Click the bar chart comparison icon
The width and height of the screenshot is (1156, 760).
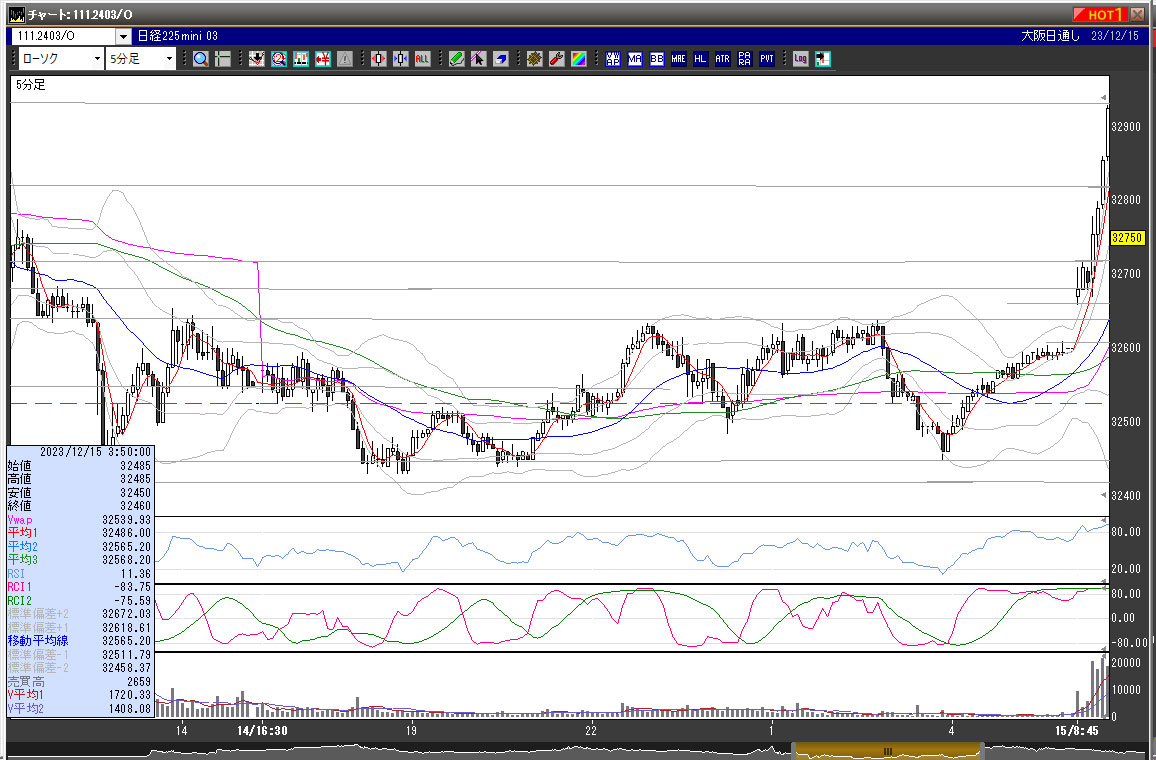pos(301,59)
